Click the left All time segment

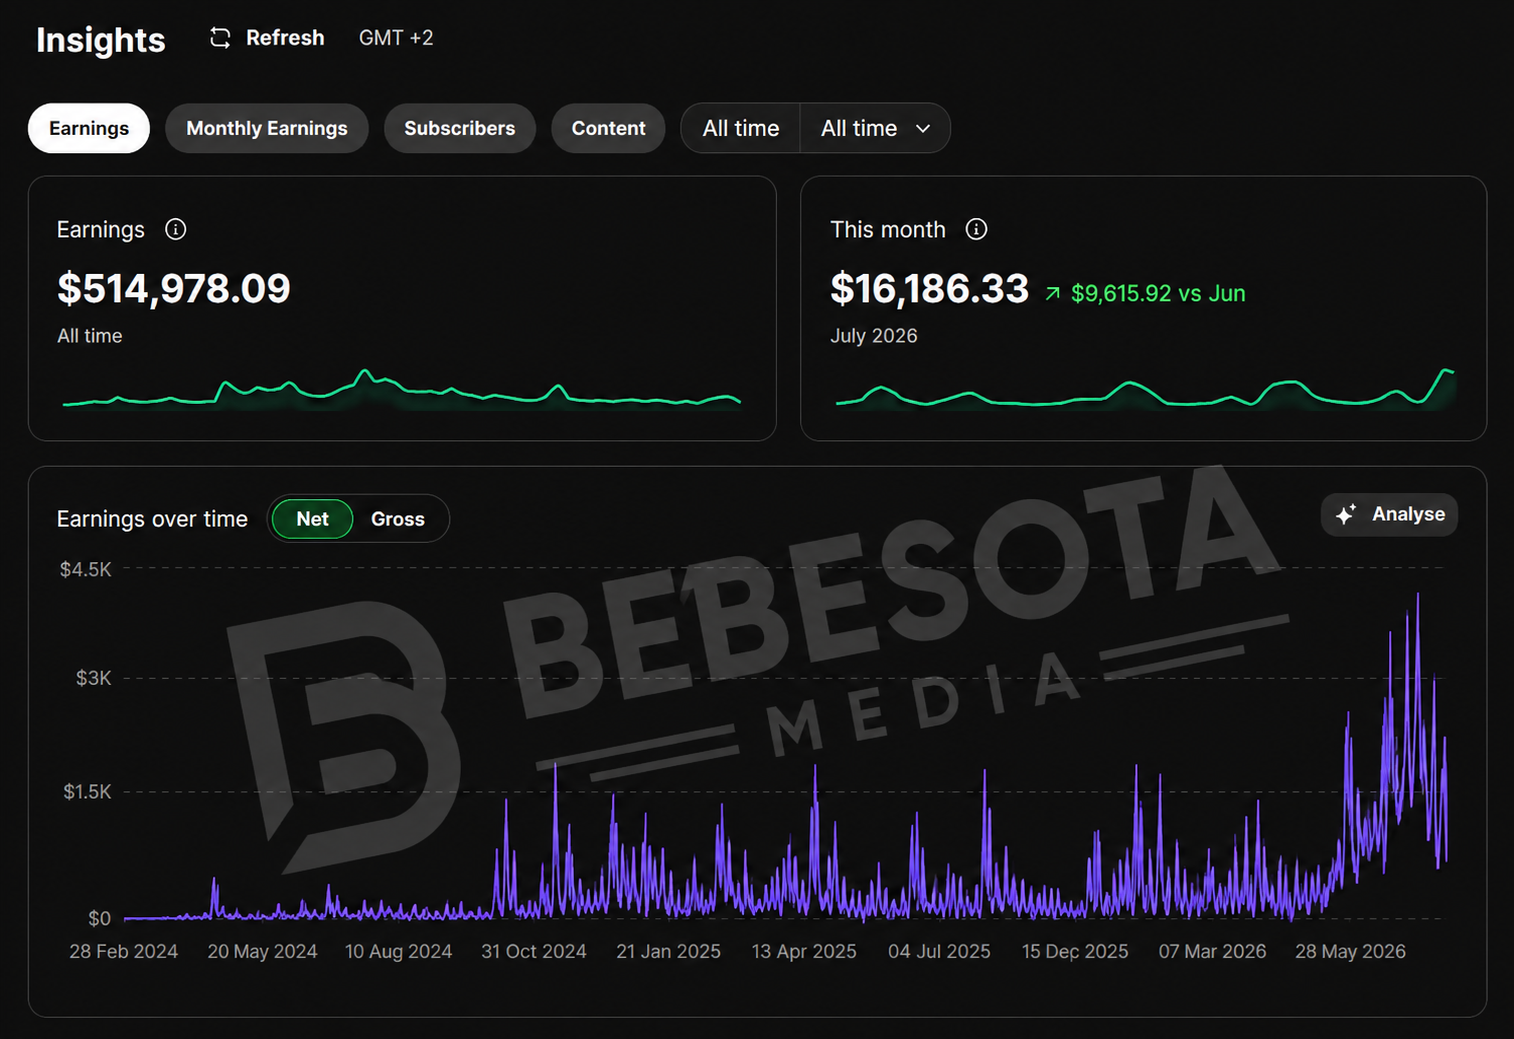pos(741,128)
